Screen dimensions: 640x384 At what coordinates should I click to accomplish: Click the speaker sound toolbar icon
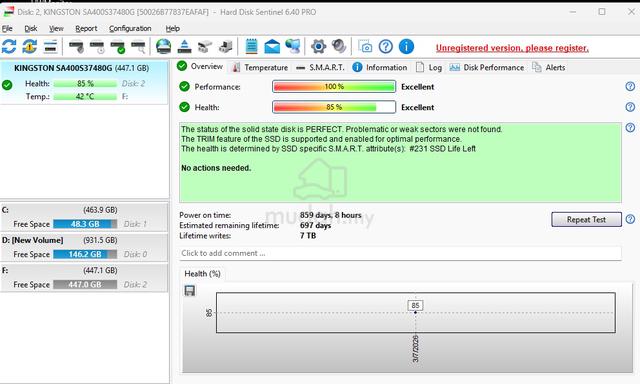(339, 47)
